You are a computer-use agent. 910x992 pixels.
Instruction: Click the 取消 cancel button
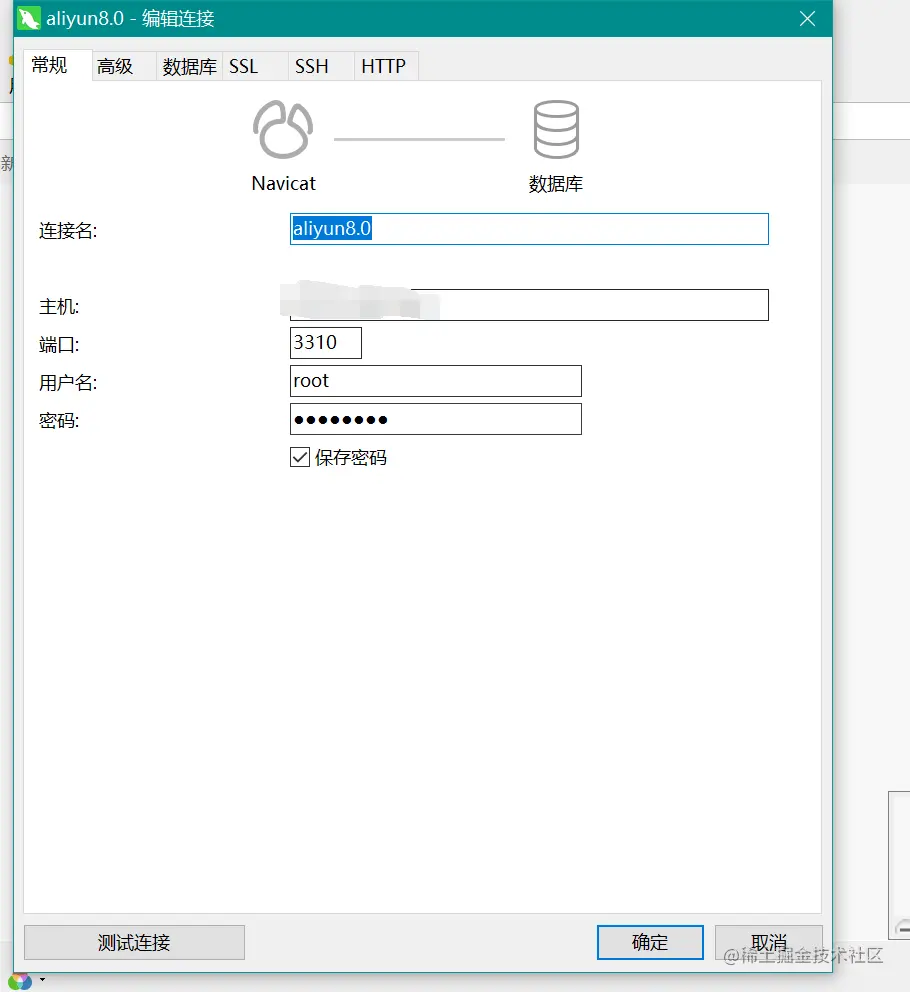769,943
